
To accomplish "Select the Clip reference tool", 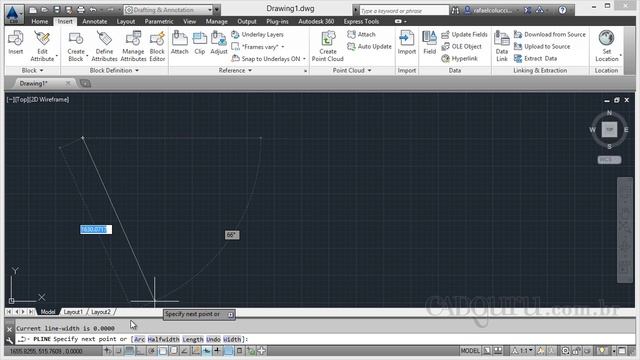I will 200,42.
